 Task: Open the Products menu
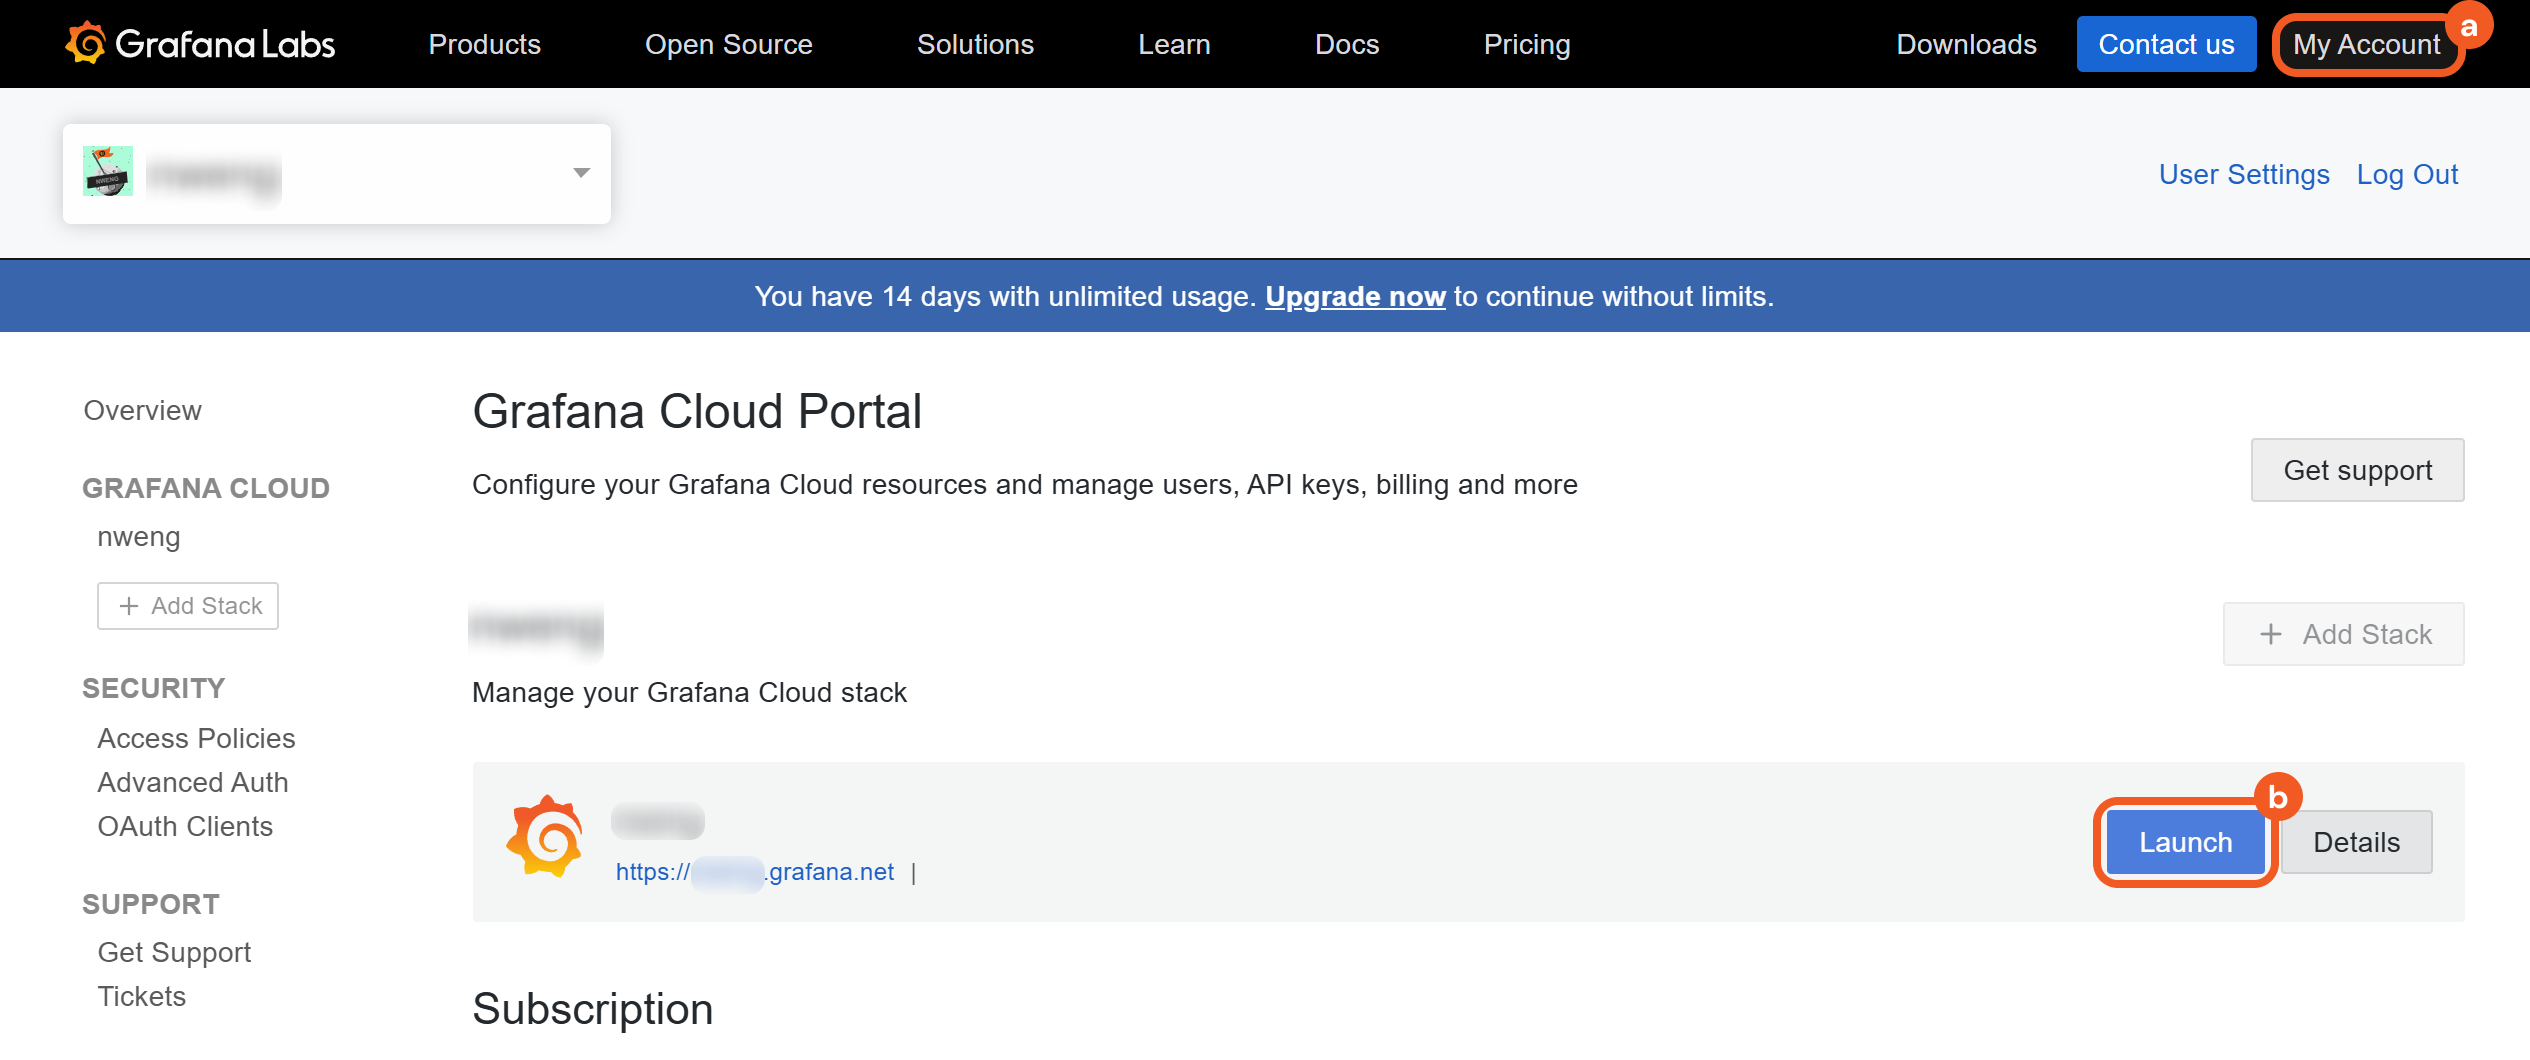coord(484,44)
